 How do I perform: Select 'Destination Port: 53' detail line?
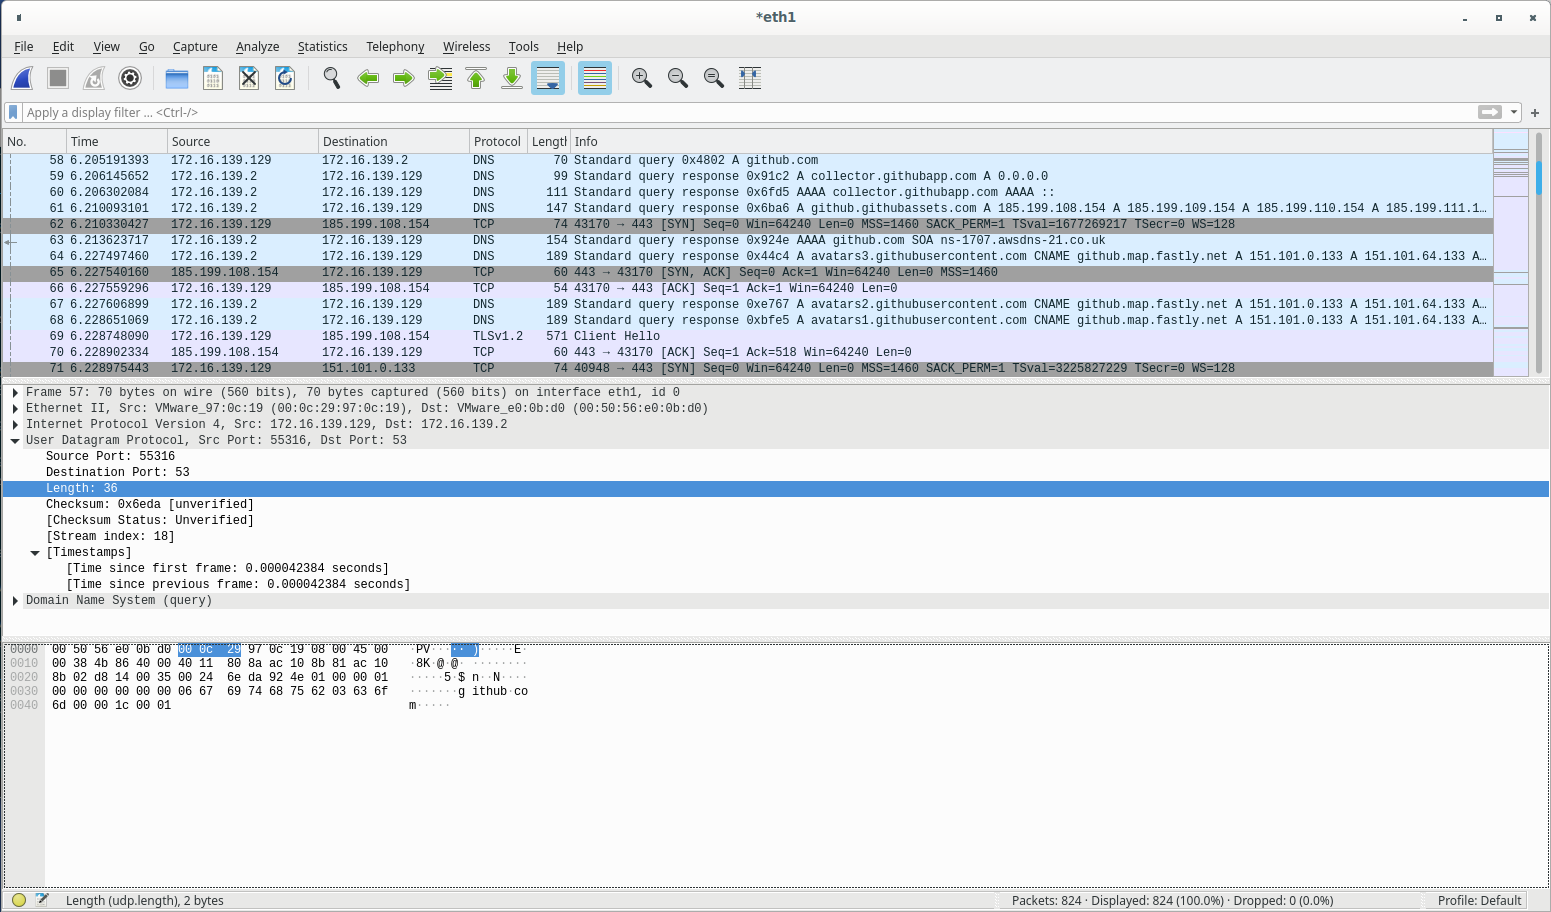point(117,472)
